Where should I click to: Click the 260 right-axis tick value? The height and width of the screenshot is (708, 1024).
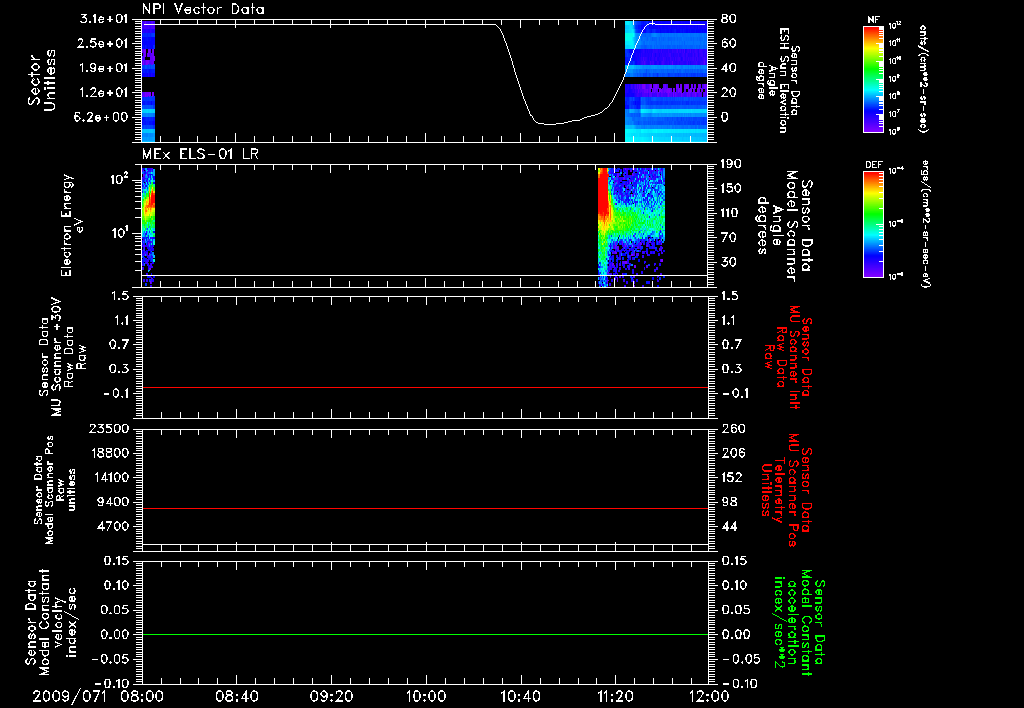click(x=733, y=428)
